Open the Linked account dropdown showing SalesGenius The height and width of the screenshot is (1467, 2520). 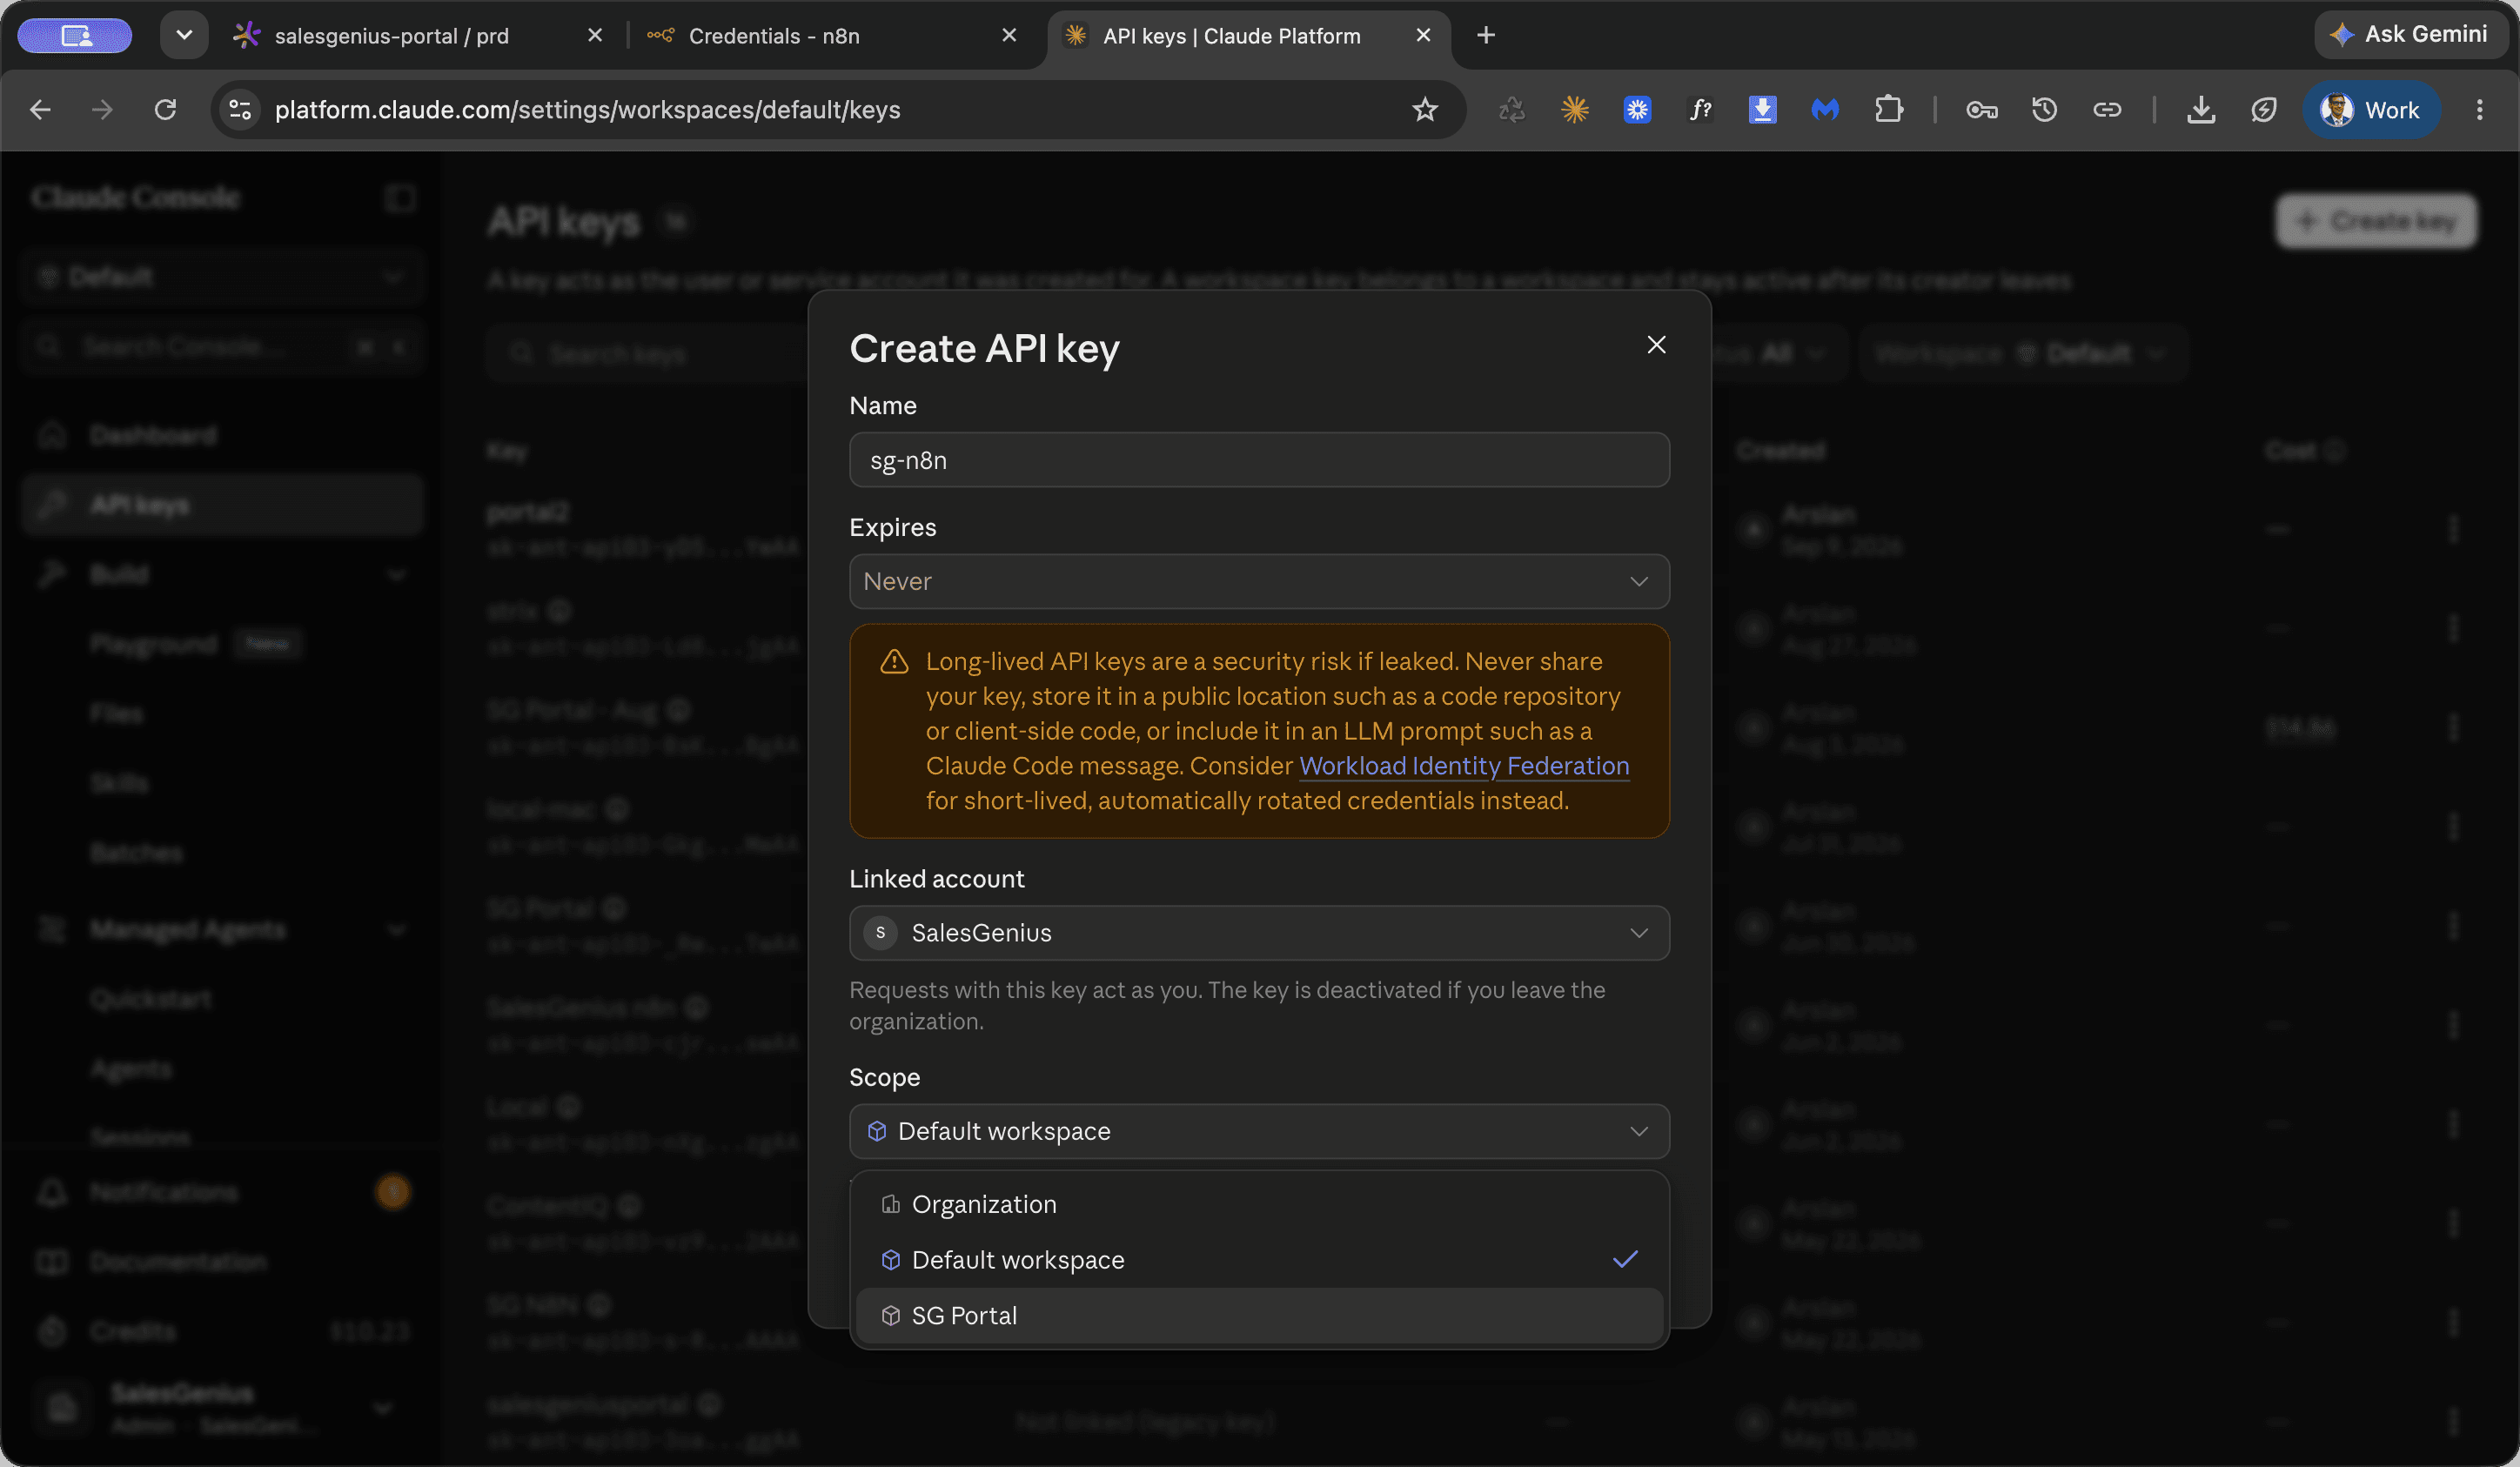click(x=1259, y=933)
